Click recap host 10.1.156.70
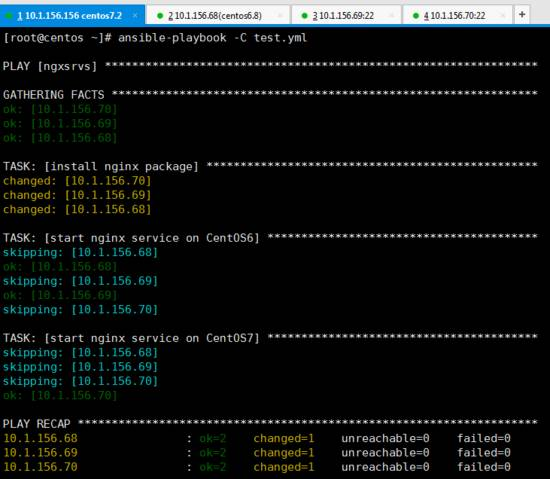The height and width of the screenshot is (479, 550). 40,467
